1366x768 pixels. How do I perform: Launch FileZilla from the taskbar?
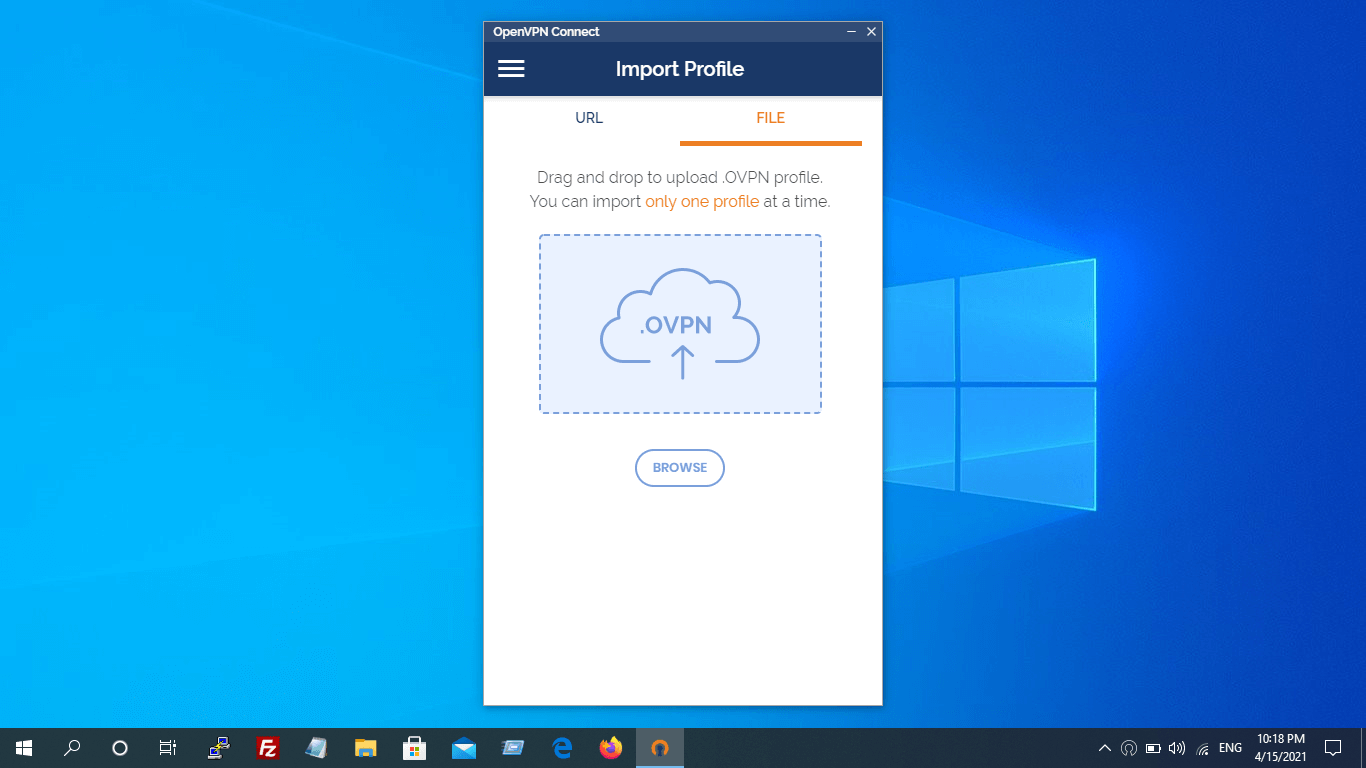[267, 748]
